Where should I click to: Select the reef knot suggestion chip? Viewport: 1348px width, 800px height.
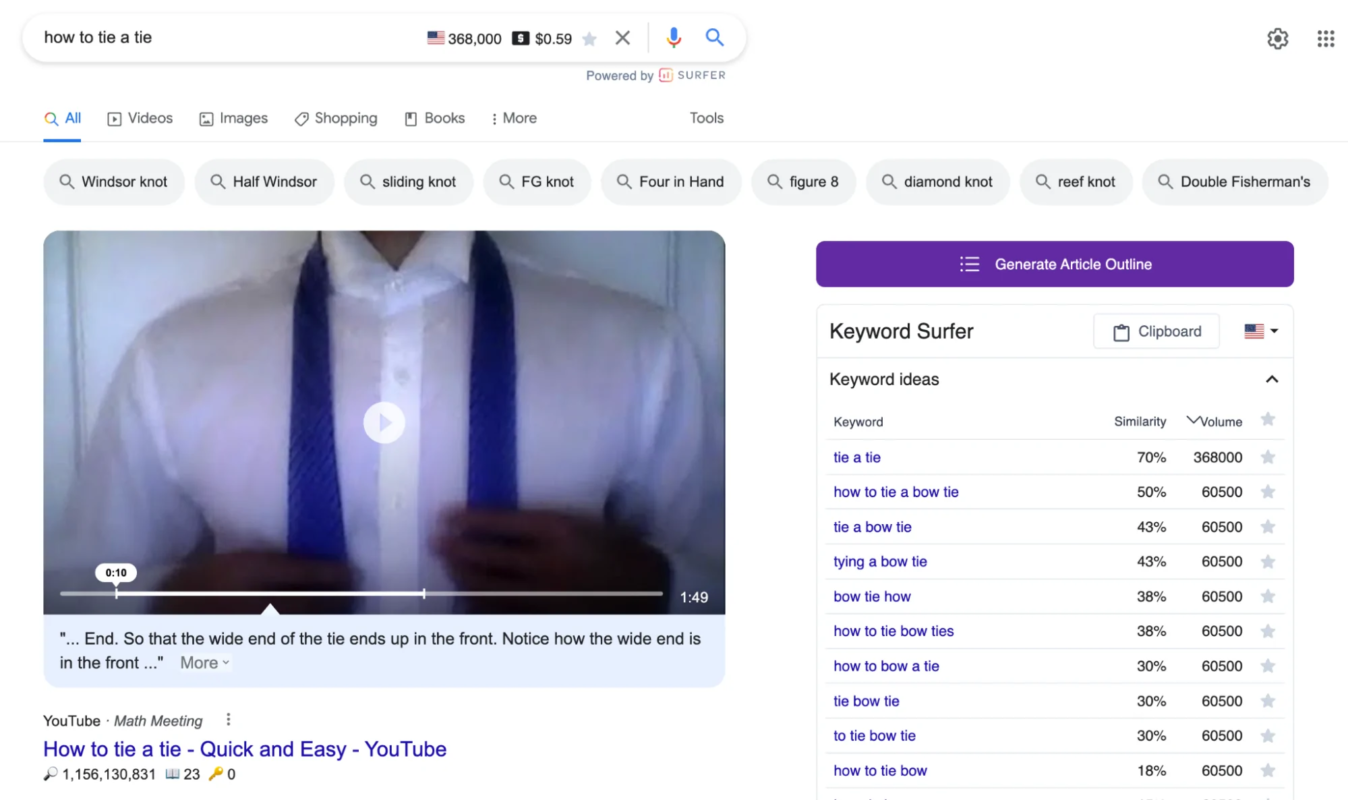point(1076,182)
